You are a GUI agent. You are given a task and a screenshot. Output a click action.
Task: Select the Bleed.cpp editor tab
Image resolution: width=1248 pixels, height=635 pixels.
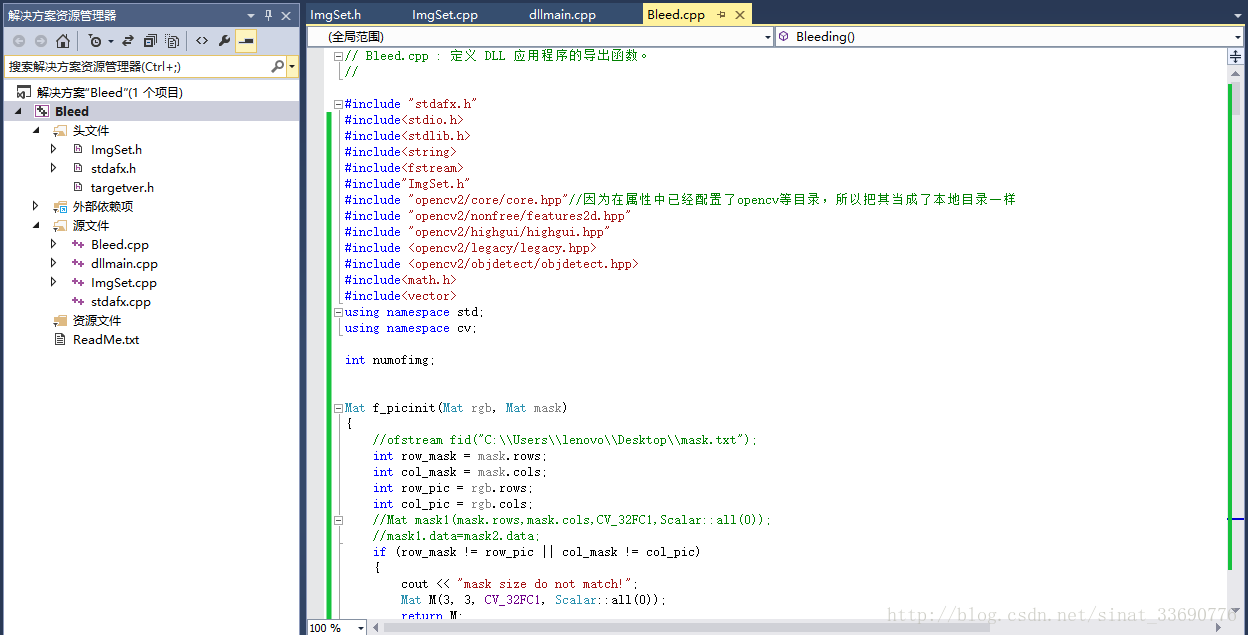coord(676,14)
